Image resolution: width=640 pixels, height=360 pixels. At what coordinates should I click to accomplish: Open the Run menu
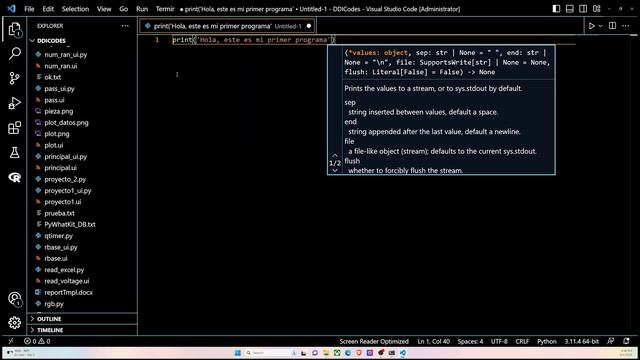pyautogui.click(x=142, y=9)
